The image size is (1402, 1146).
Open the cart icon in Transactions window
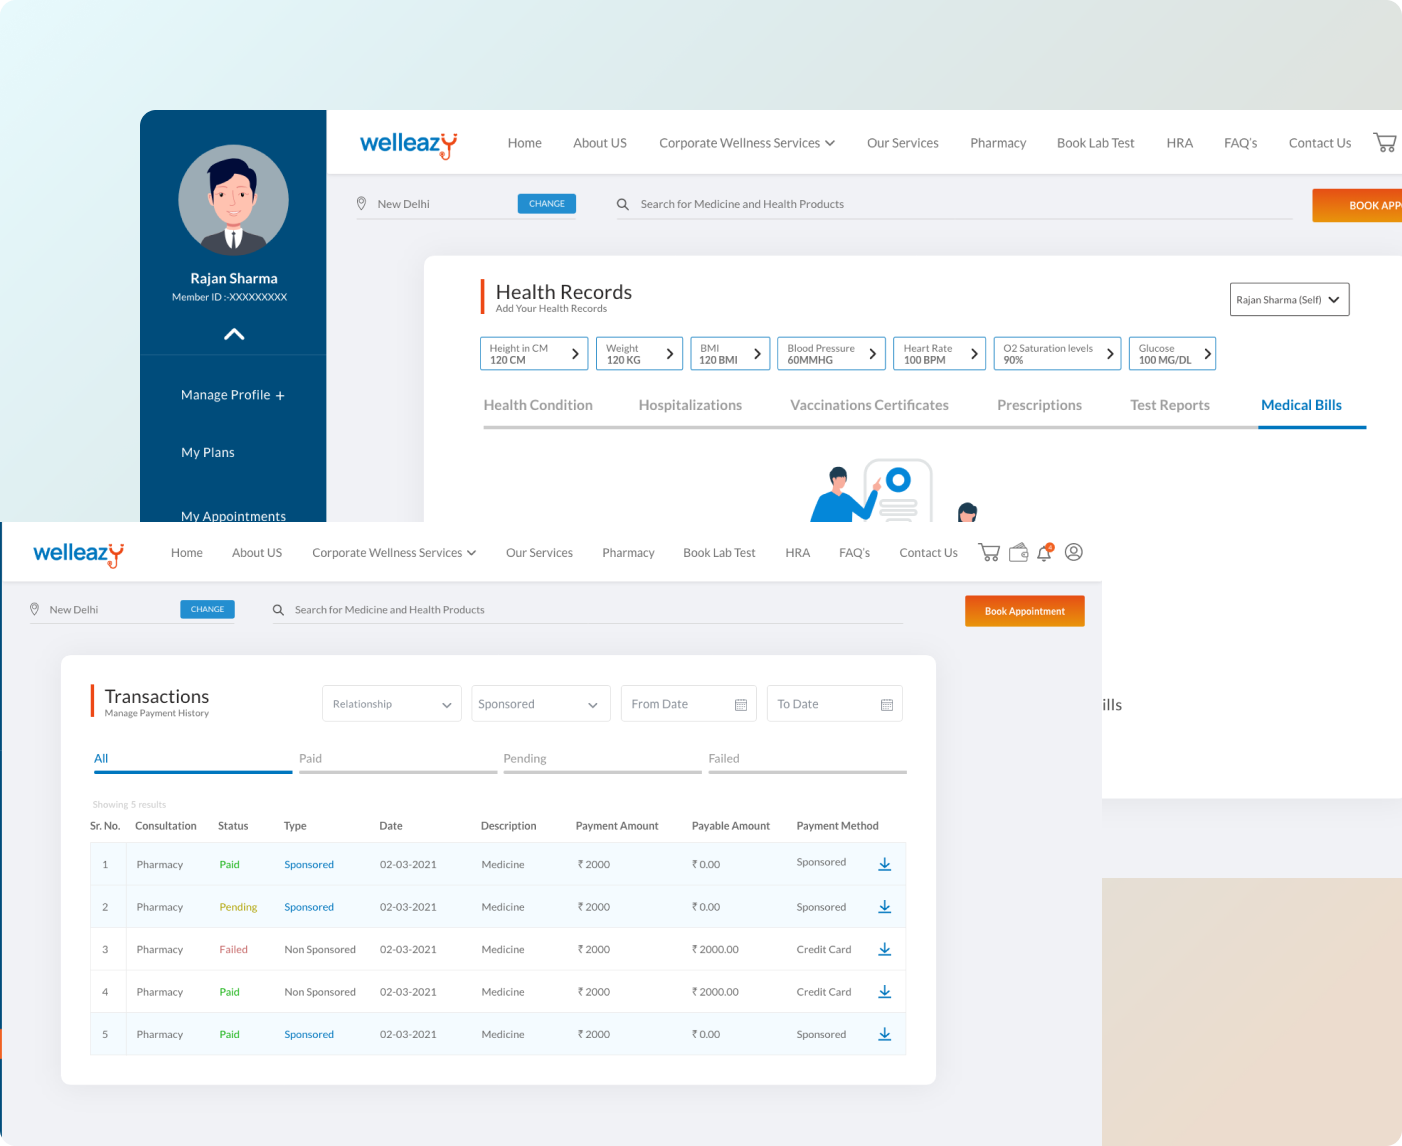[x=989, y=552]
